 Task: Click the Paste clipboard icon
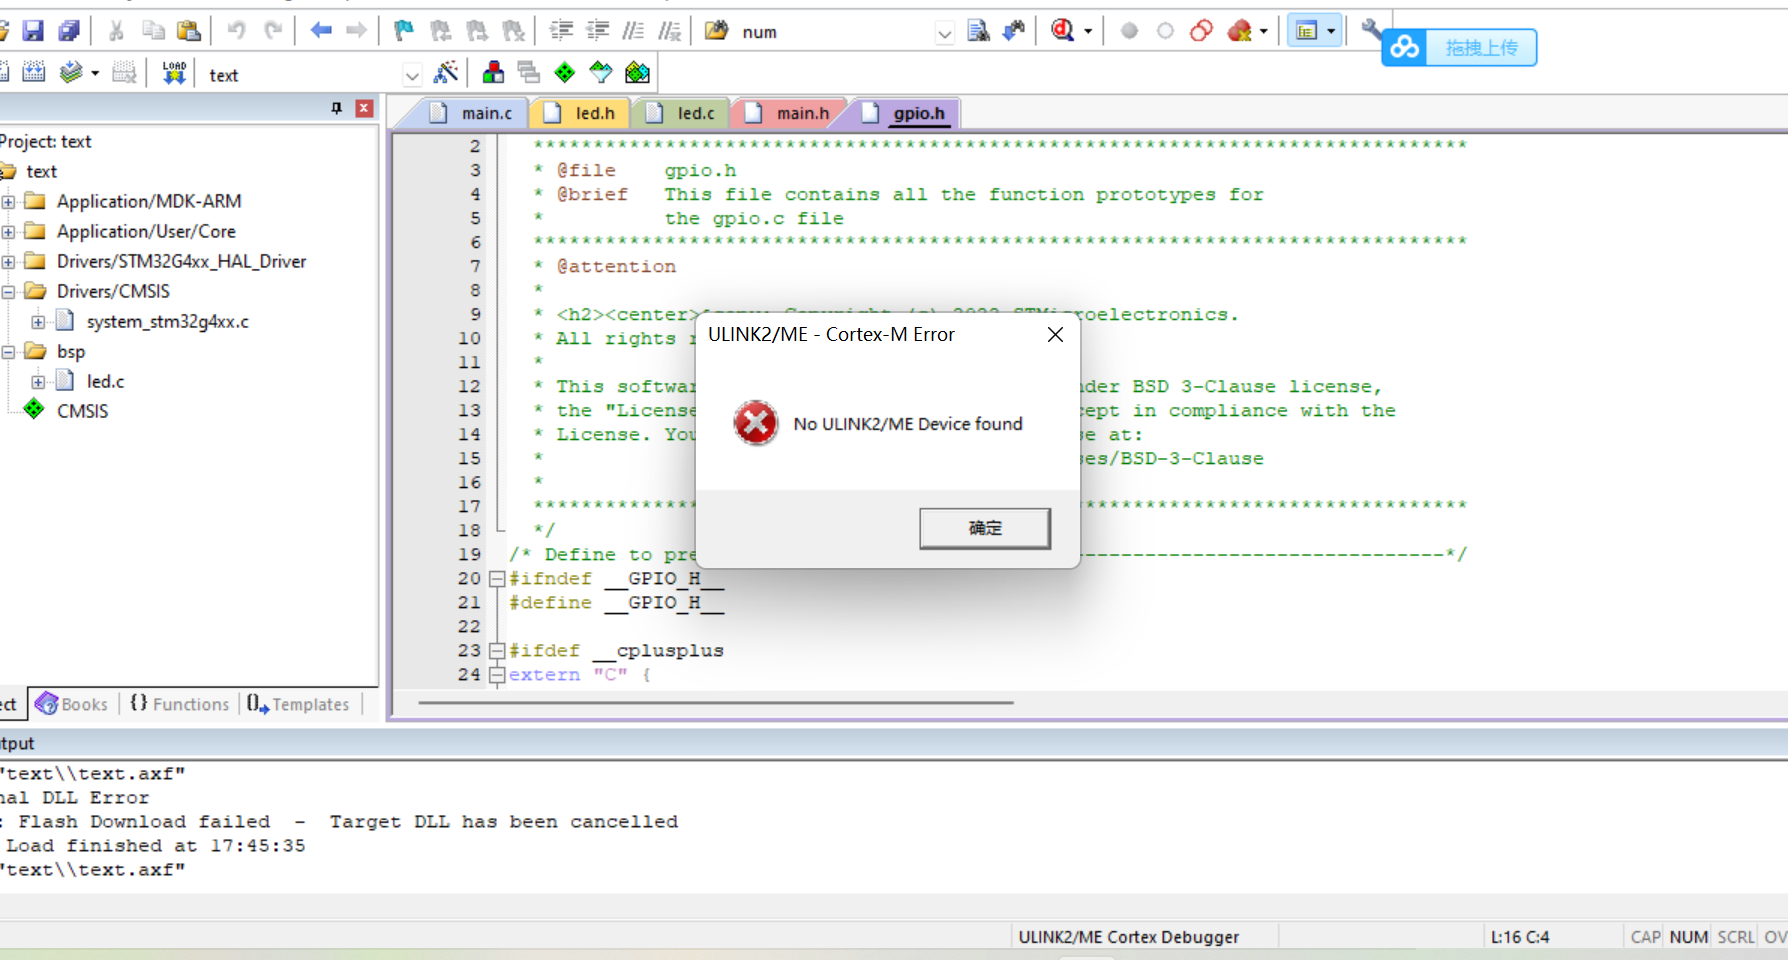188,31
